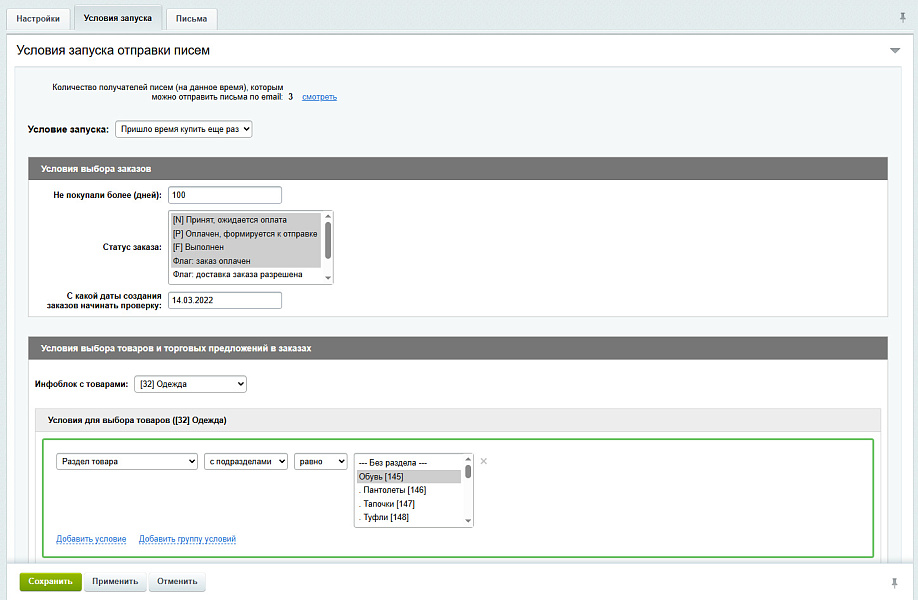This screenshot has height=600, width=918.
Task: Click the pin icon beside the tabs
Action: click(x=904, y=17)
